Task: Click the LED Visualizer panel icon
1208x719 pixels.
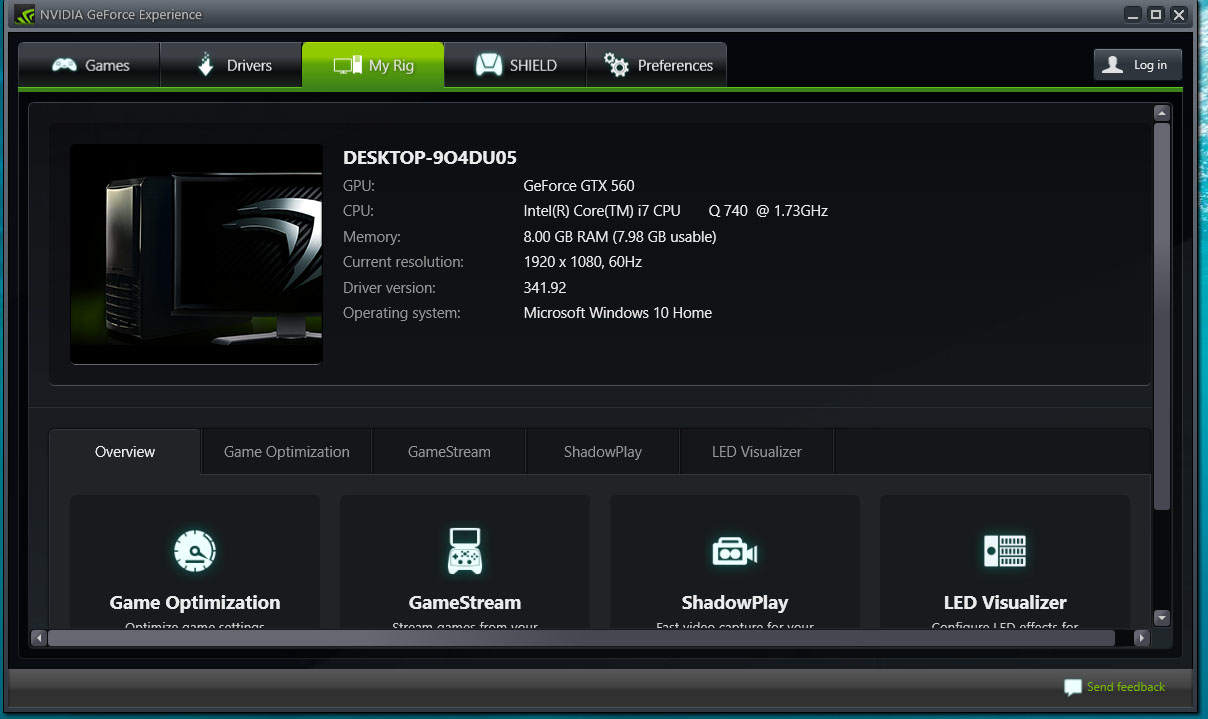Action: tap(1005, 550)
